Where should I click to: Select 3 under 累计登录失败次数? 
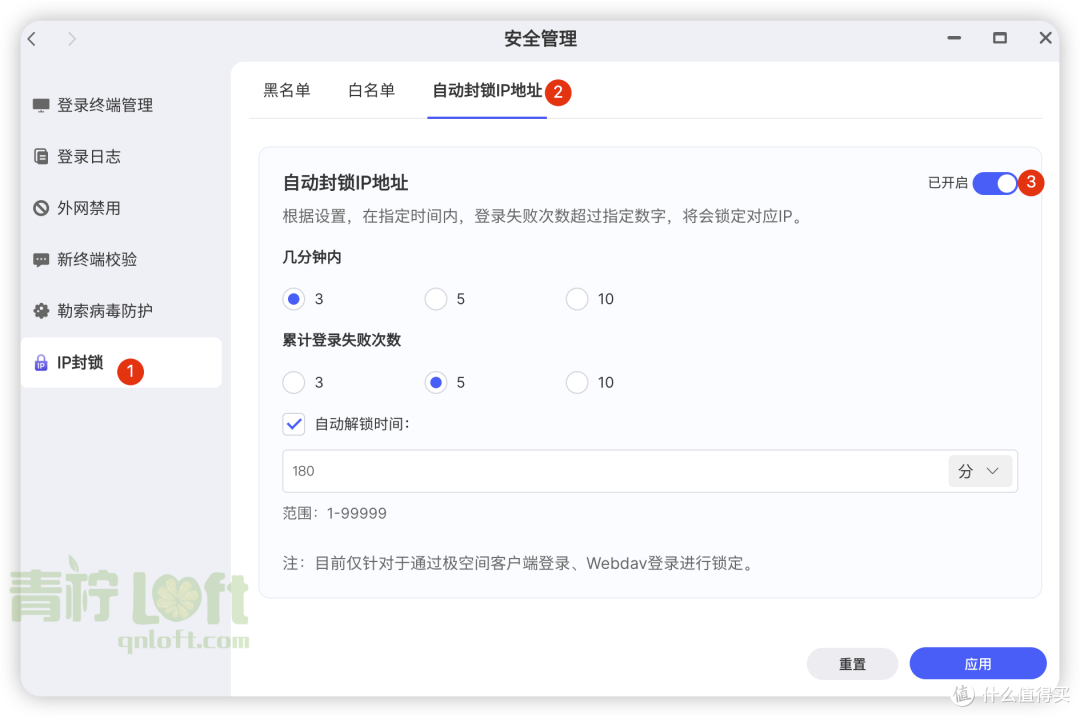coord(294,382)
